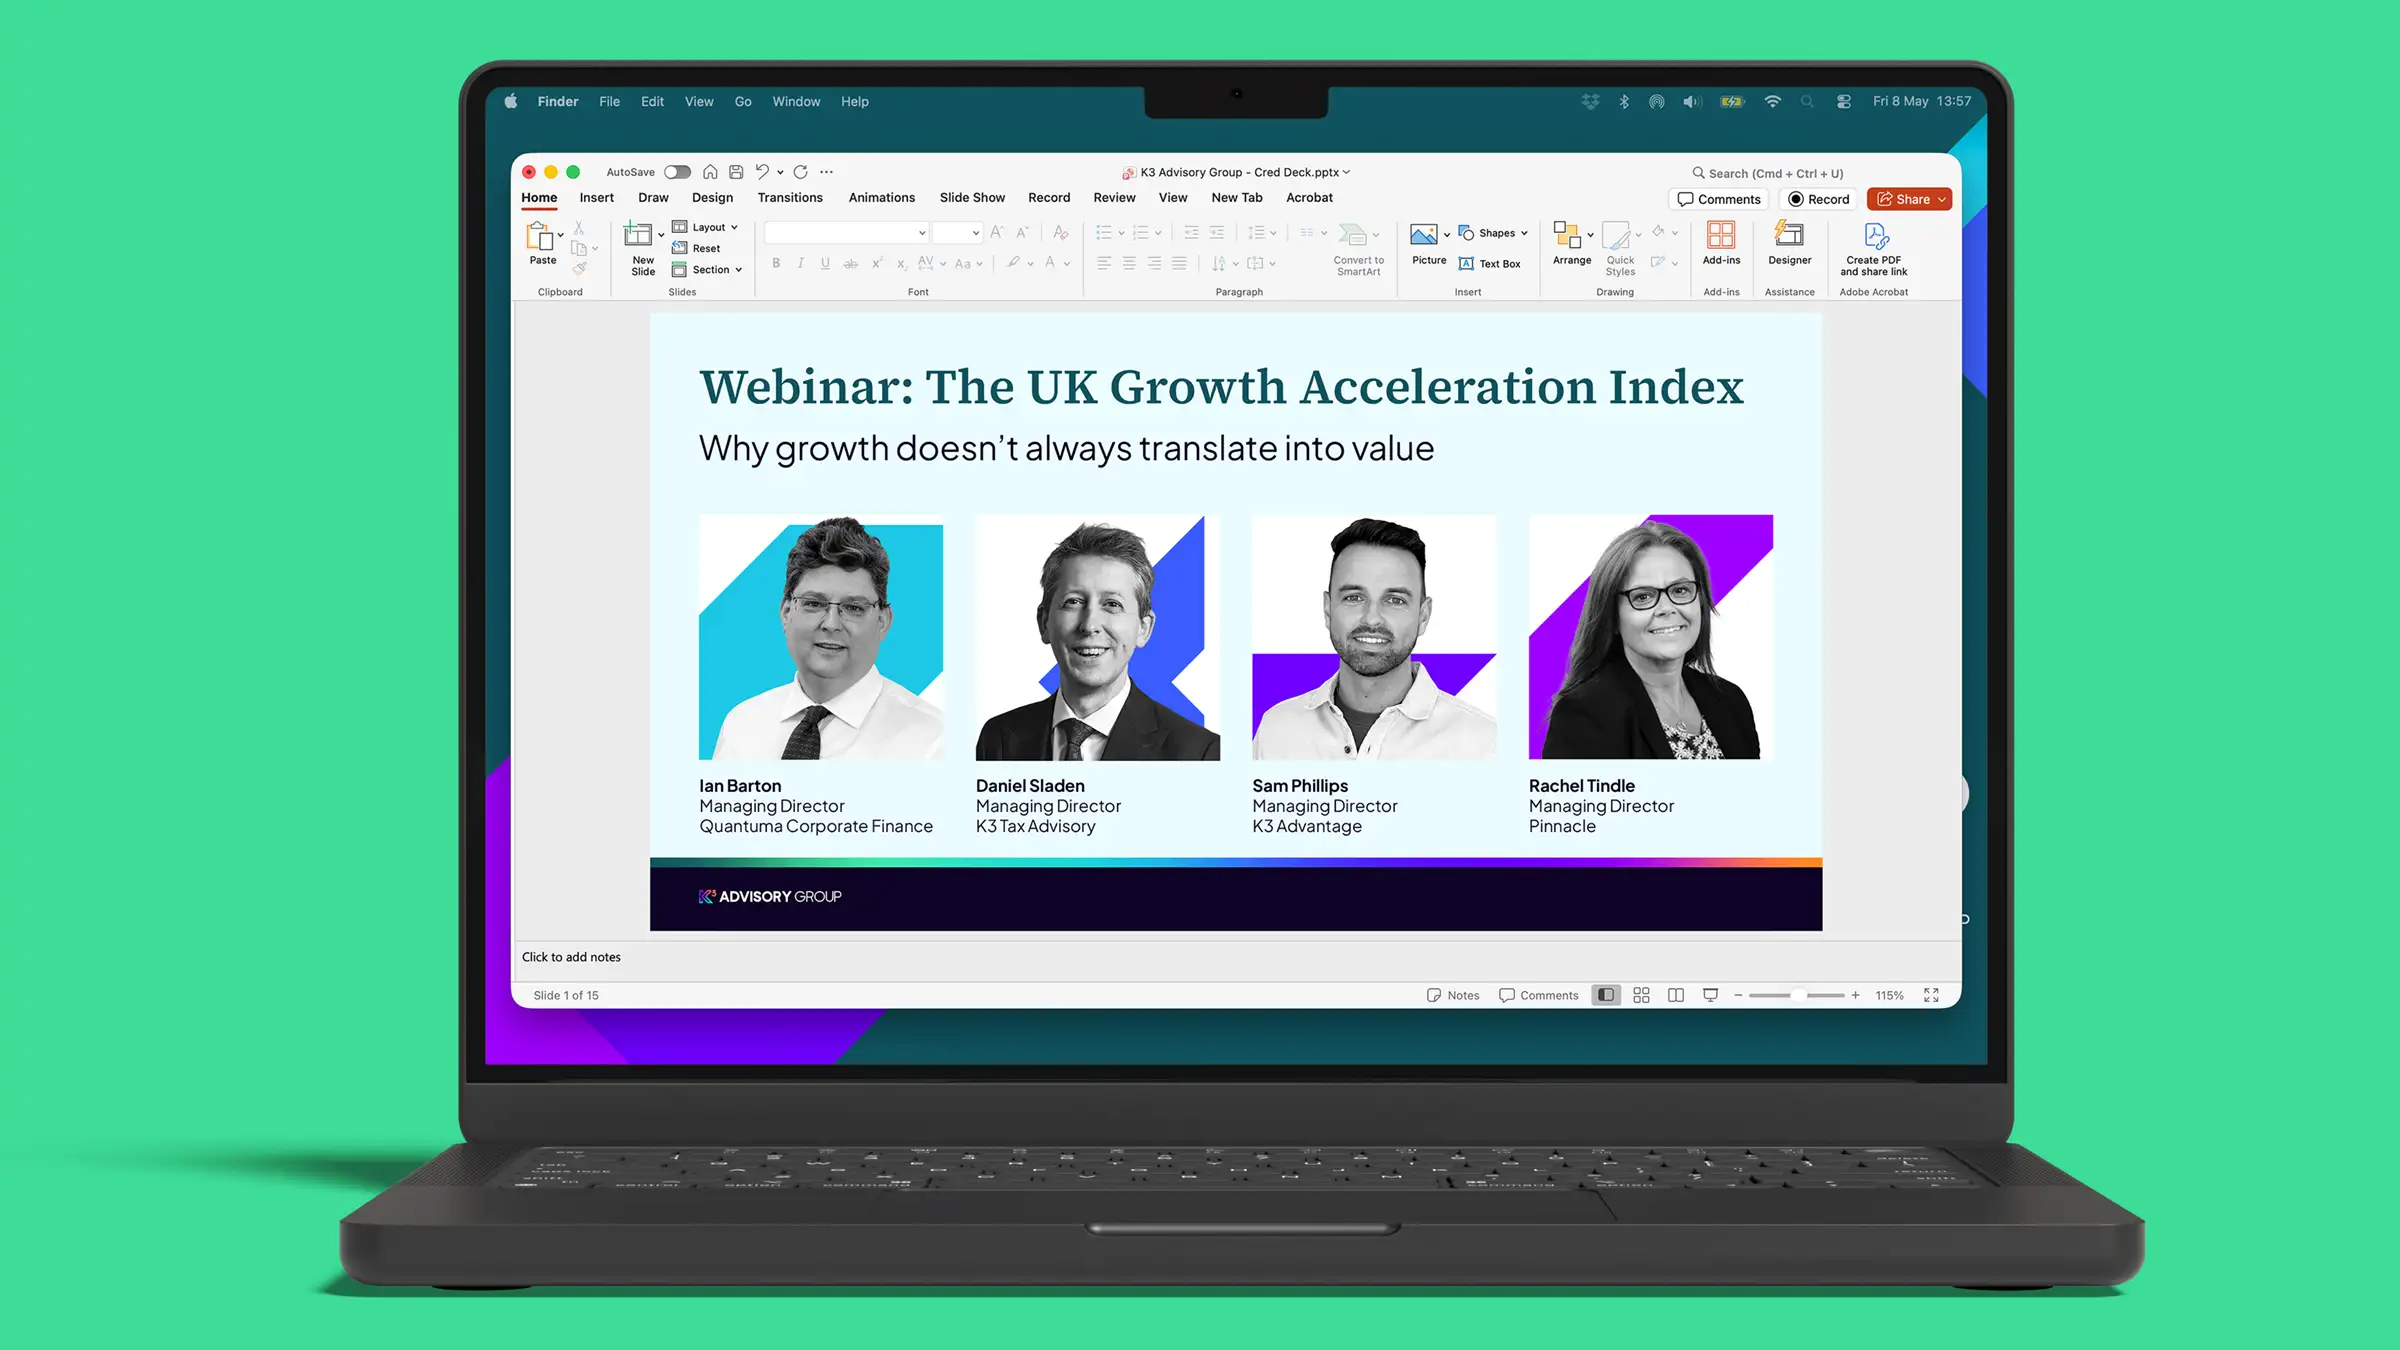
Task: Open the font name combo box
Action: coord(846,233)
